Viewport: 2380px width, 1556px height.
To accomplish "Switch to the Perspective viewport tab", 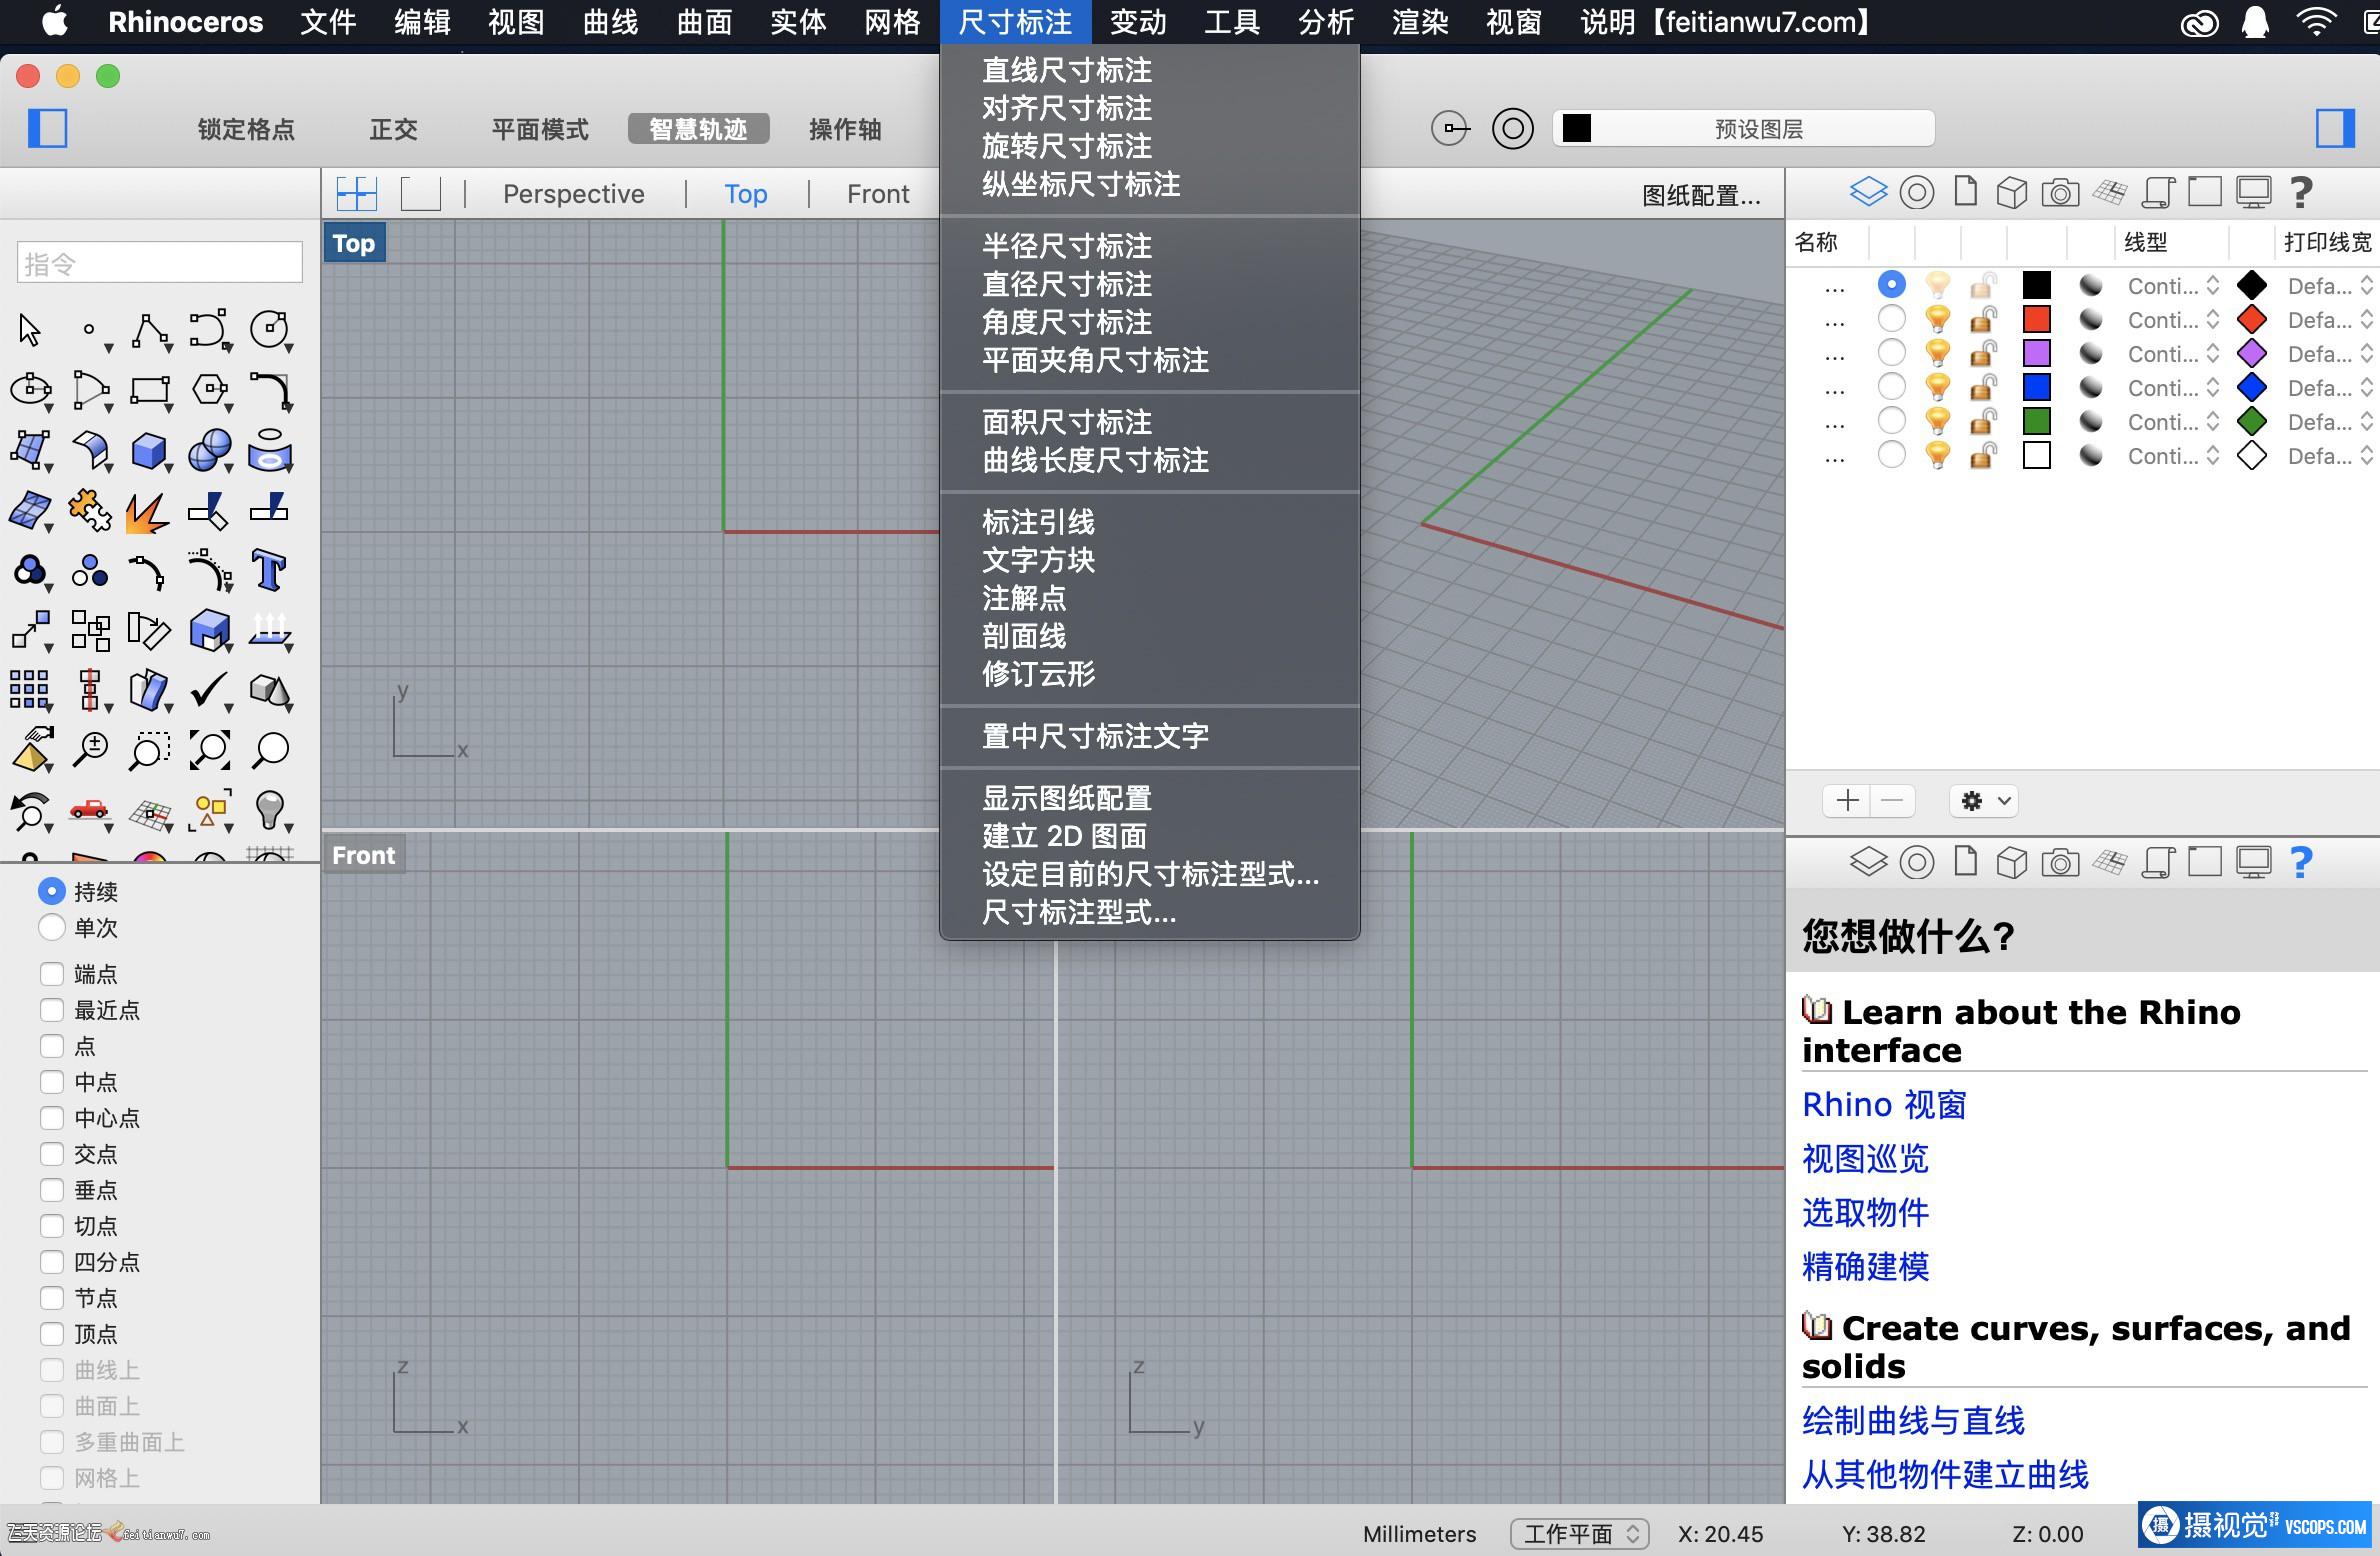I will point(573,194).
